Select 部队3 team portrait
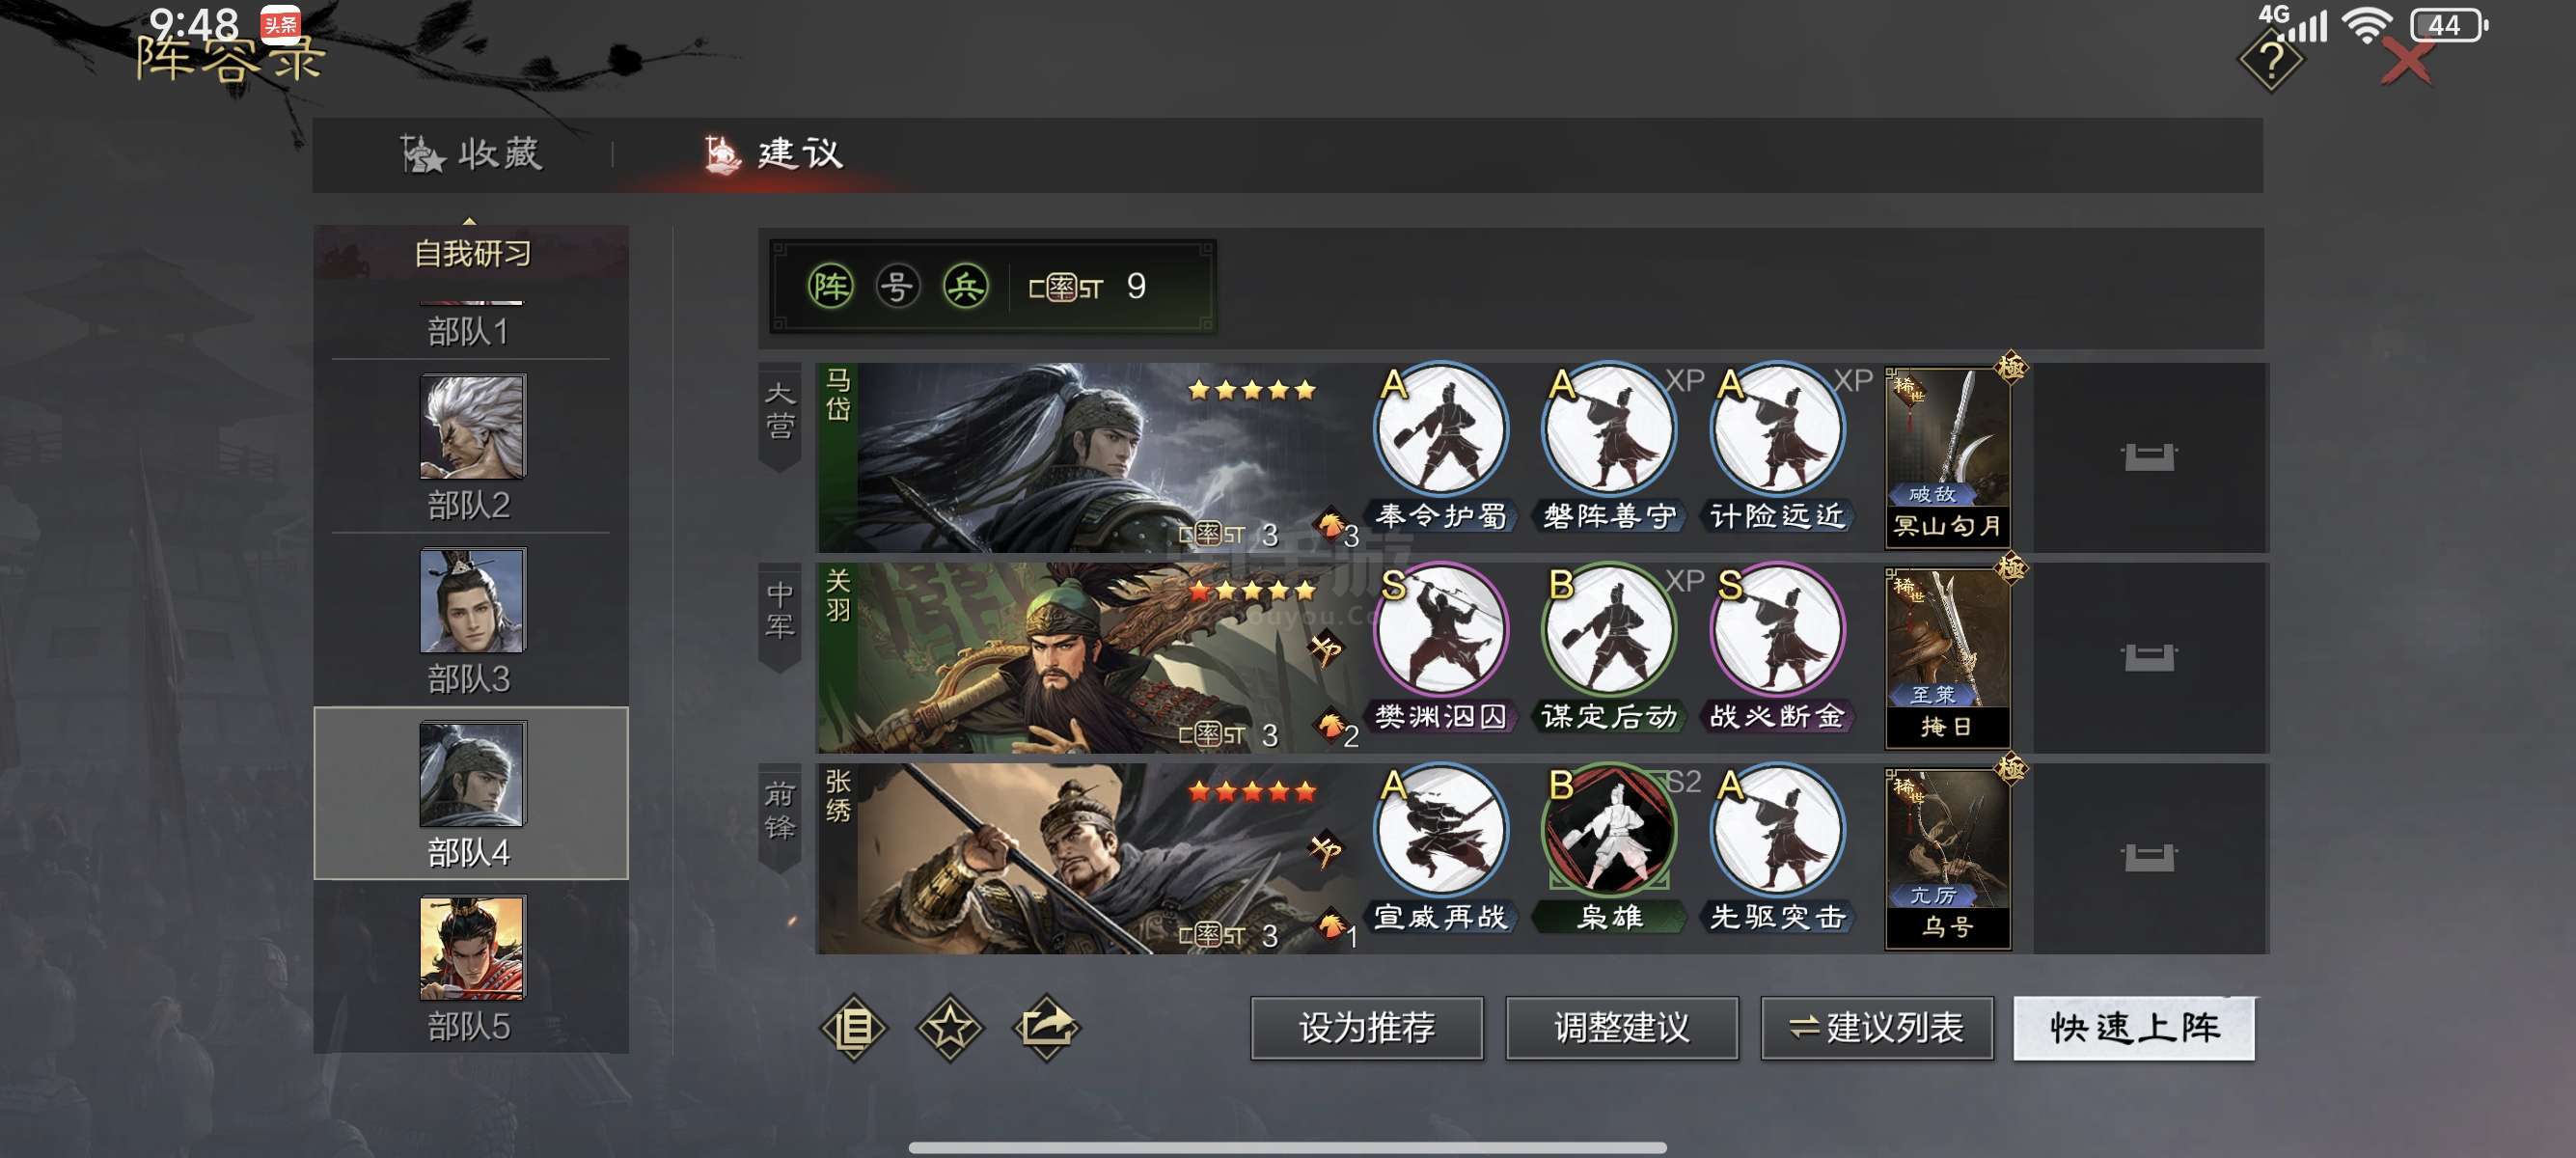This screenshot has height=1158, width=2576. click(x=472, y=600)
